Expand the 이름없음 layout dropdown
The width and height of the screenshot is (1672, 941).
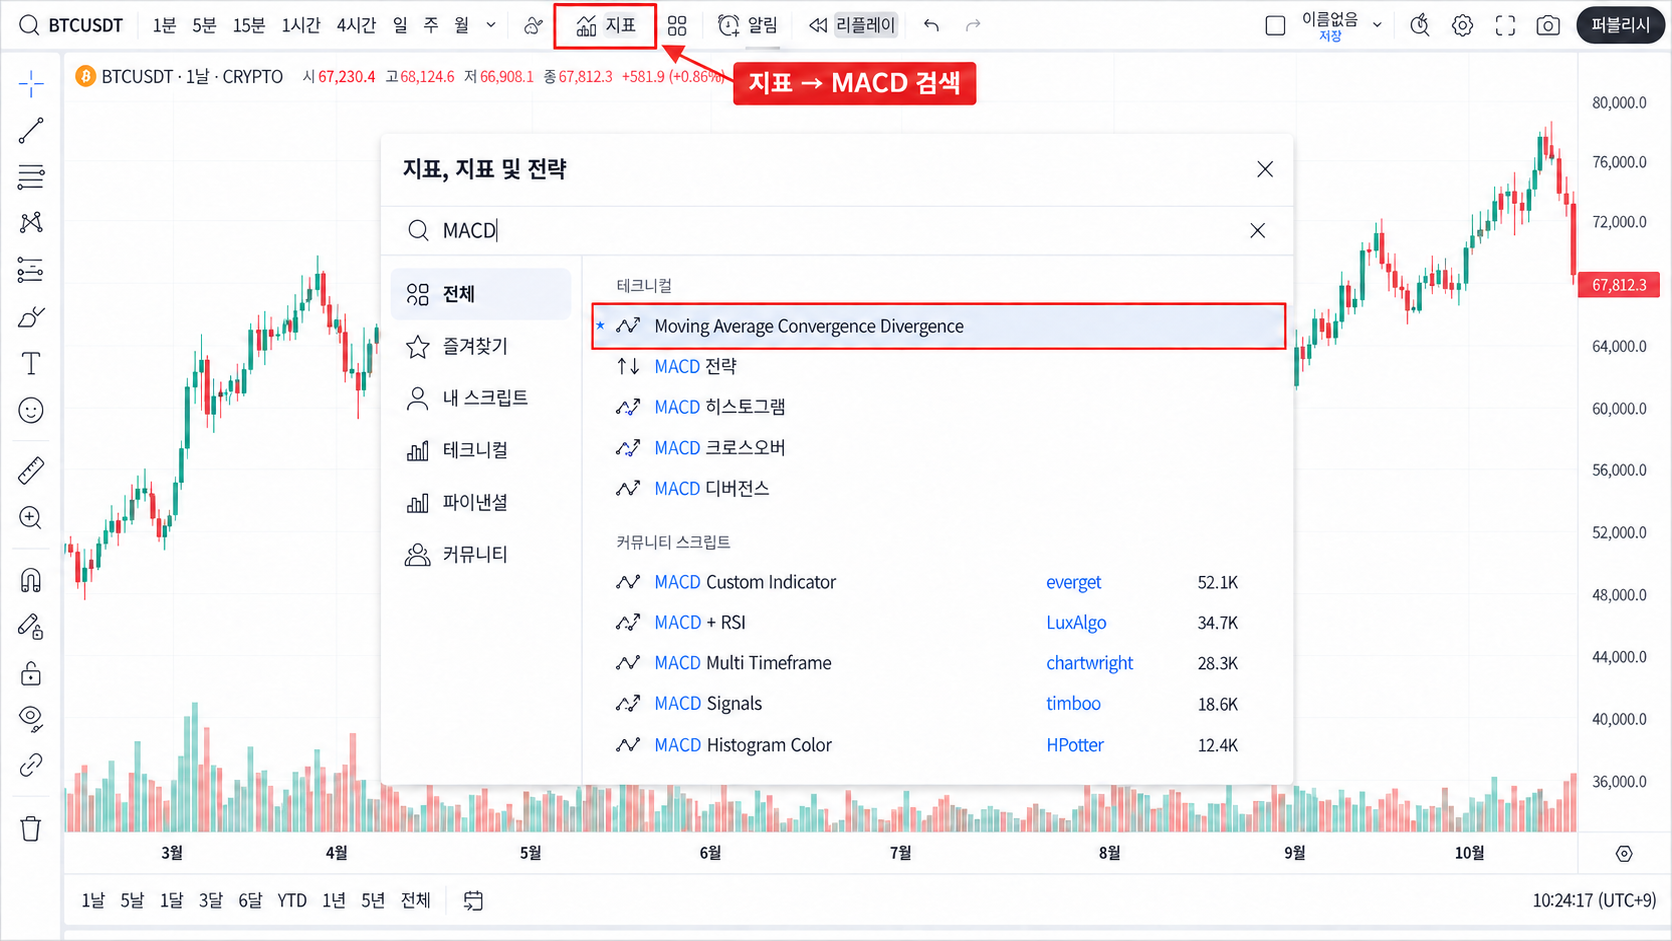(1377, 25)
